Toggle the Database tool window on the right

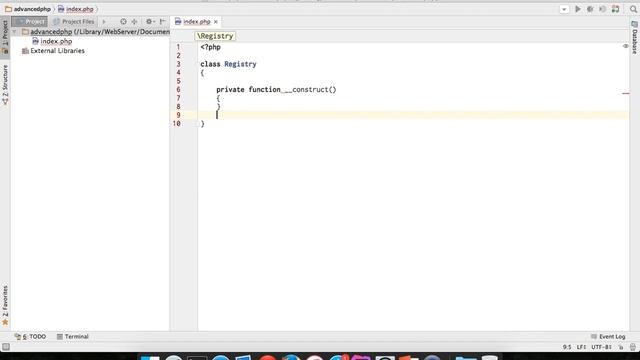point(634,38)
